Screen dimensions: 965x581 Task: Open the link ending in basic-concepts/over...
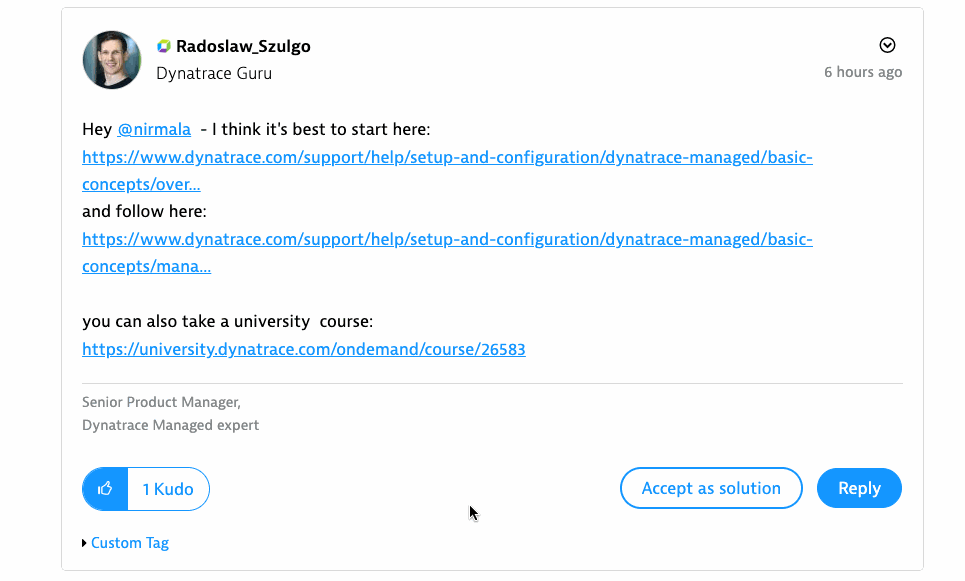pos(447,158)
